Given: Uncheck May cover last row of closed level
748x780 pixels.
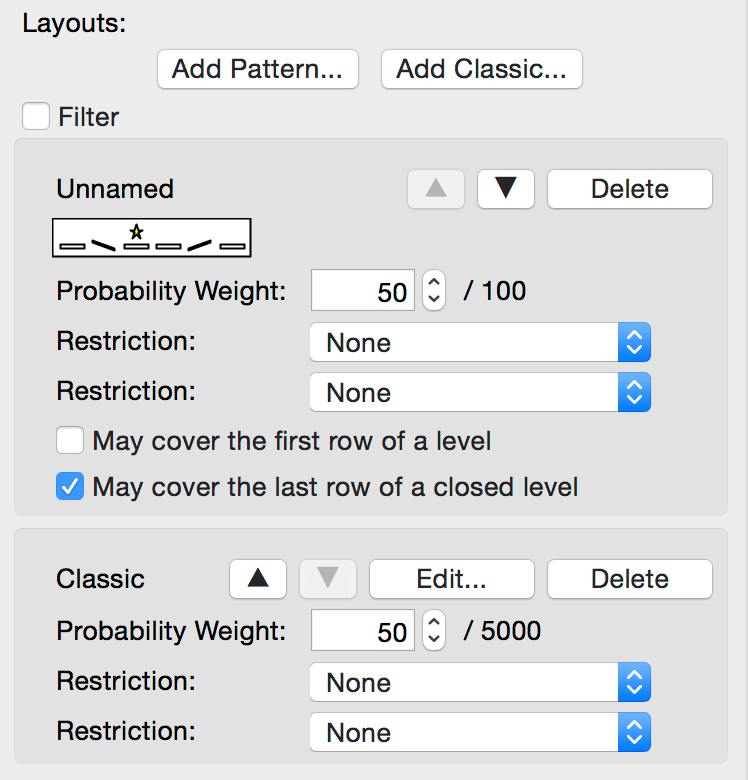Looking at the screenshot, I should click(x=70, y=486).
